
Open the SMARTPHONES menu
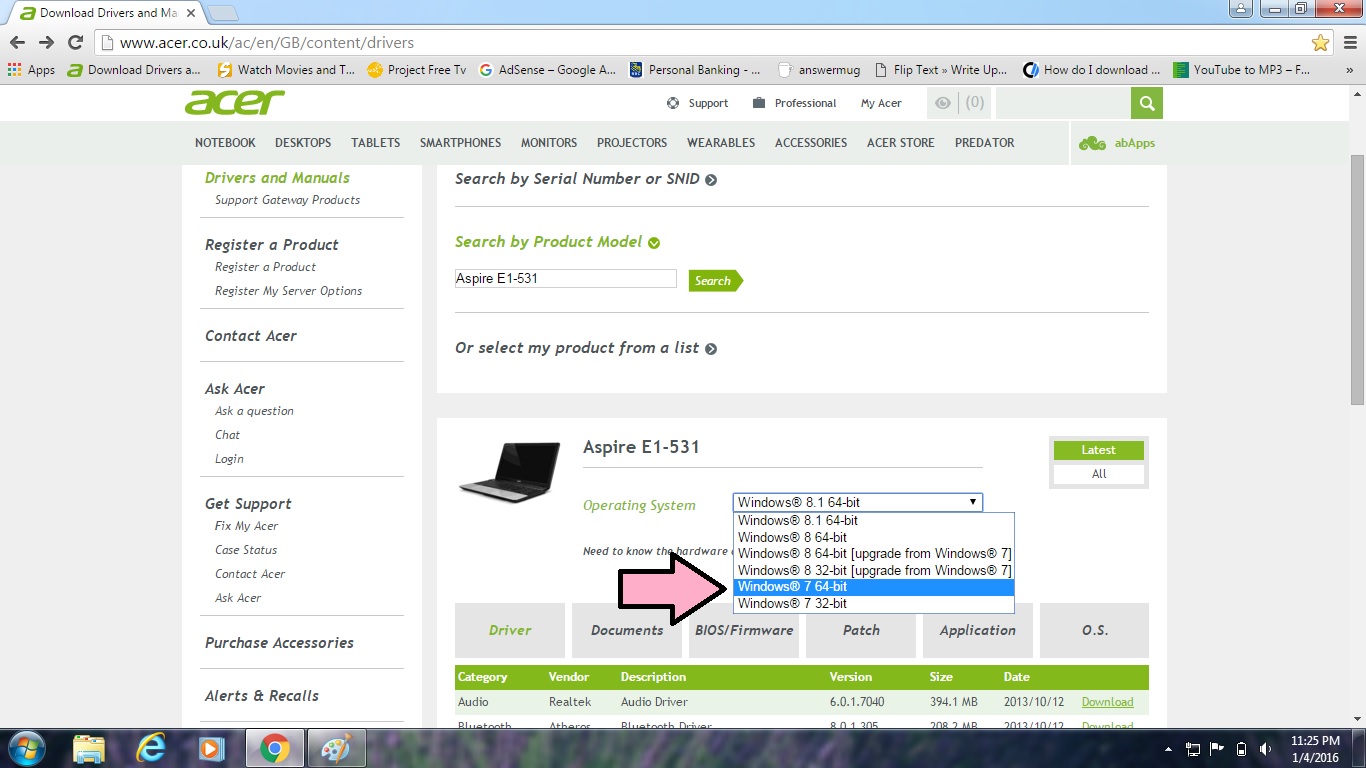(x=460, y=143)
